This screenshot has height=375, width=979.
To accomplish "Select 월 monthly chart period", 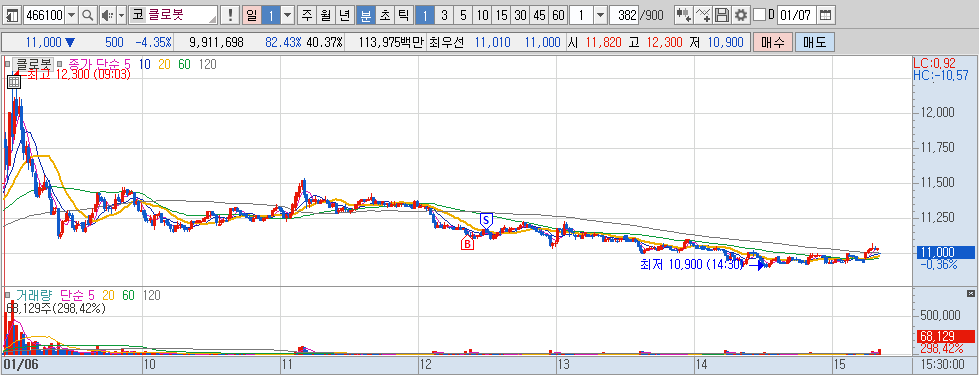I will (325, 15).
